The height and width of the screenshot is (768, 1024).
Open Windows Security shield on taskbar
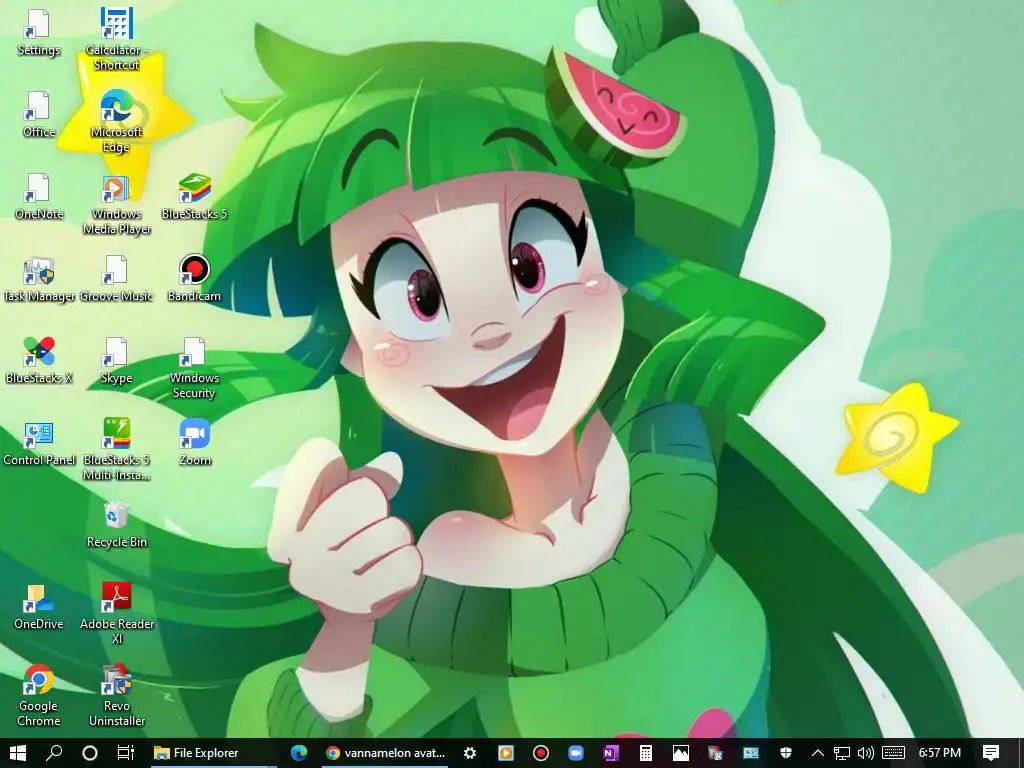tap(786, 753)
